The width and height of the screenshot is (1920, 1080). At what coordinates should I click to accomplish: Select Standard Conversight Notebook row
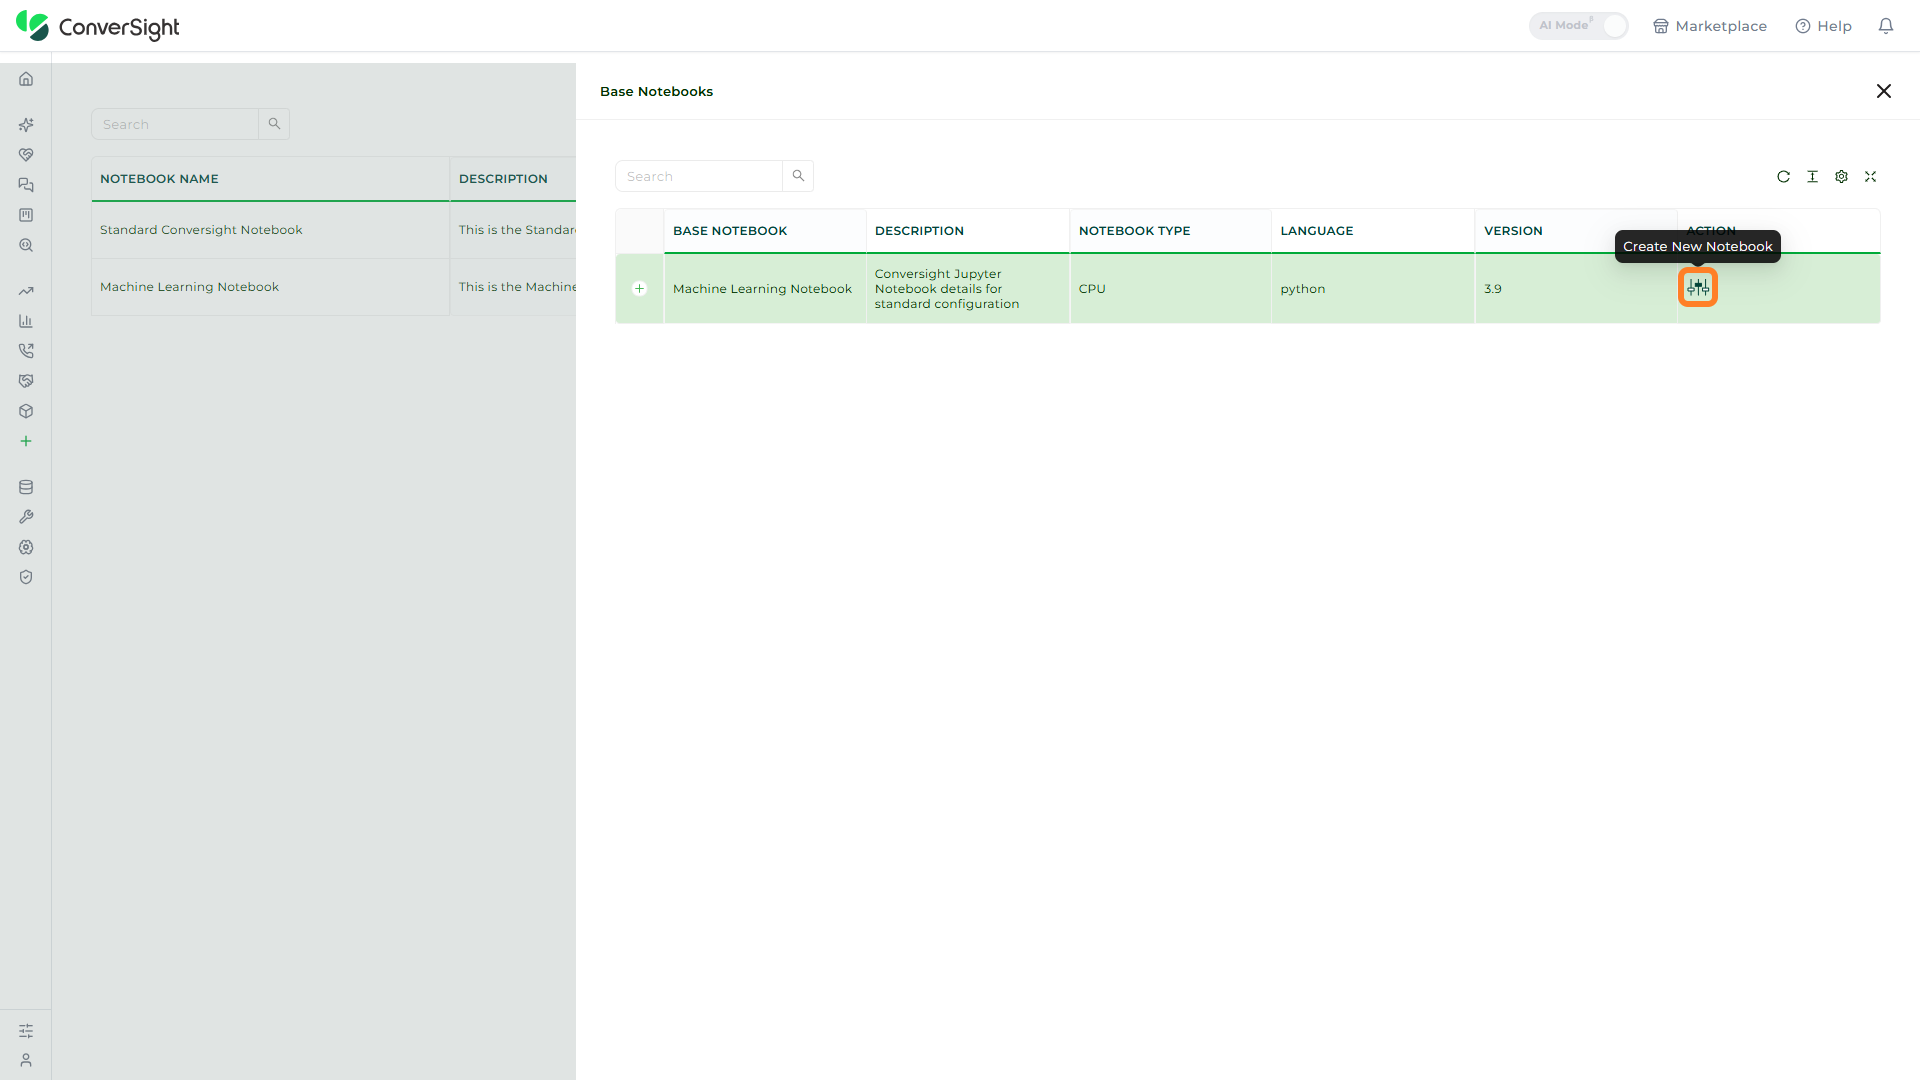pos(334,230)
